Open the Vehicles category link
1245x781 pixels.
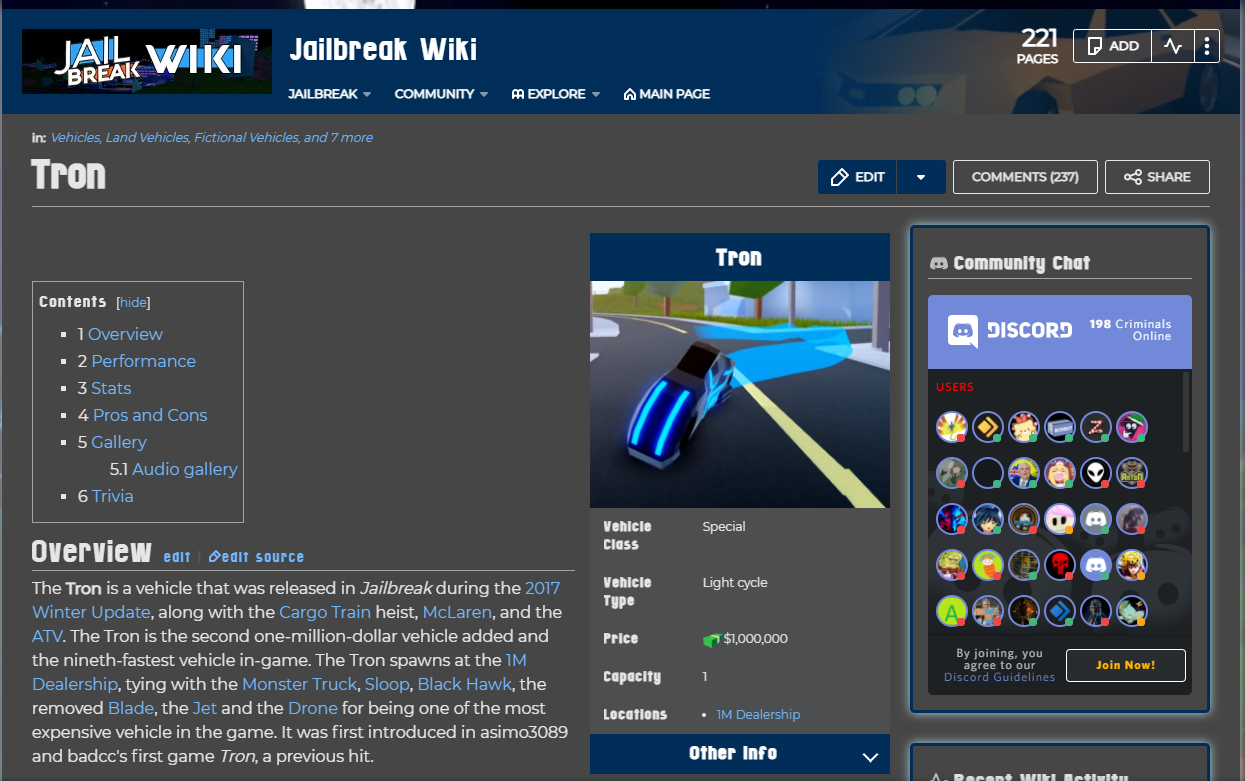tap(74, 137)
